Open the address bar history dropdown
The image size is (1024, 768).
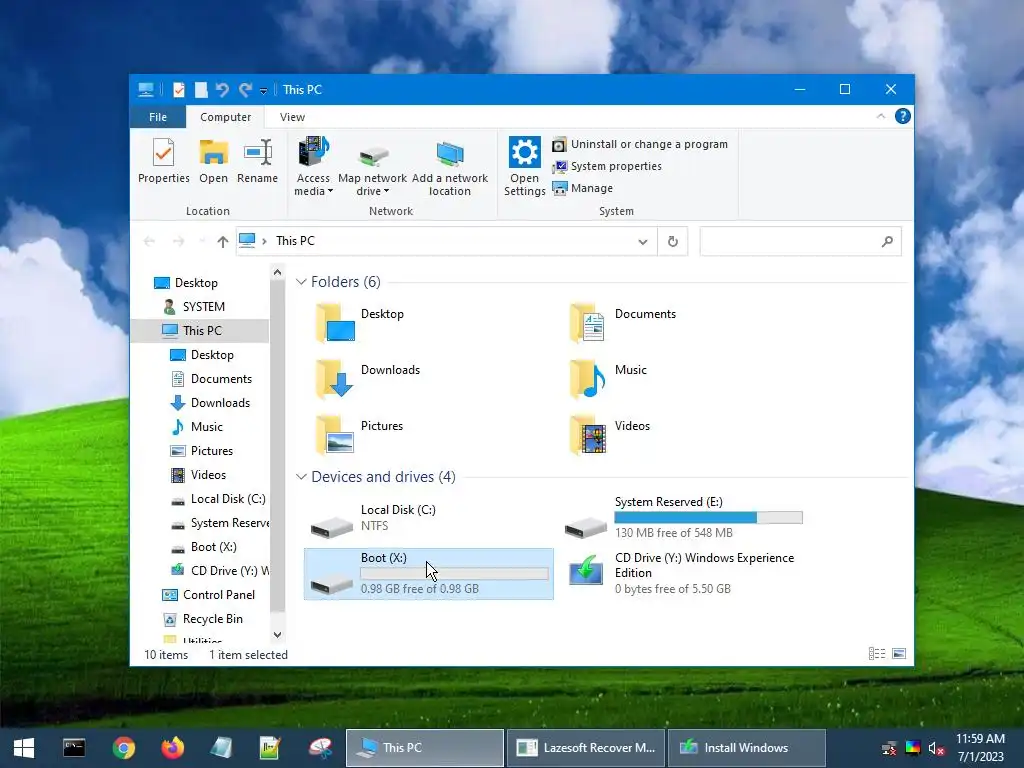643,242
